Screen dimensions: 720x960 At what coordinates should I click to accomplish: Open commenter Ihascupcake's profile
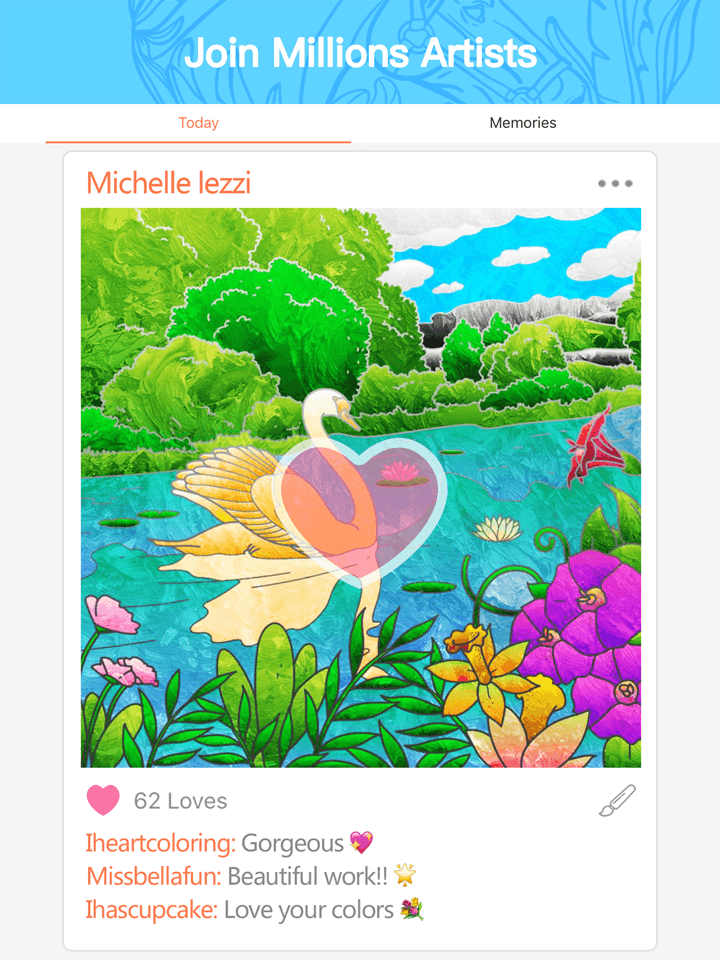tap(151, 910)
